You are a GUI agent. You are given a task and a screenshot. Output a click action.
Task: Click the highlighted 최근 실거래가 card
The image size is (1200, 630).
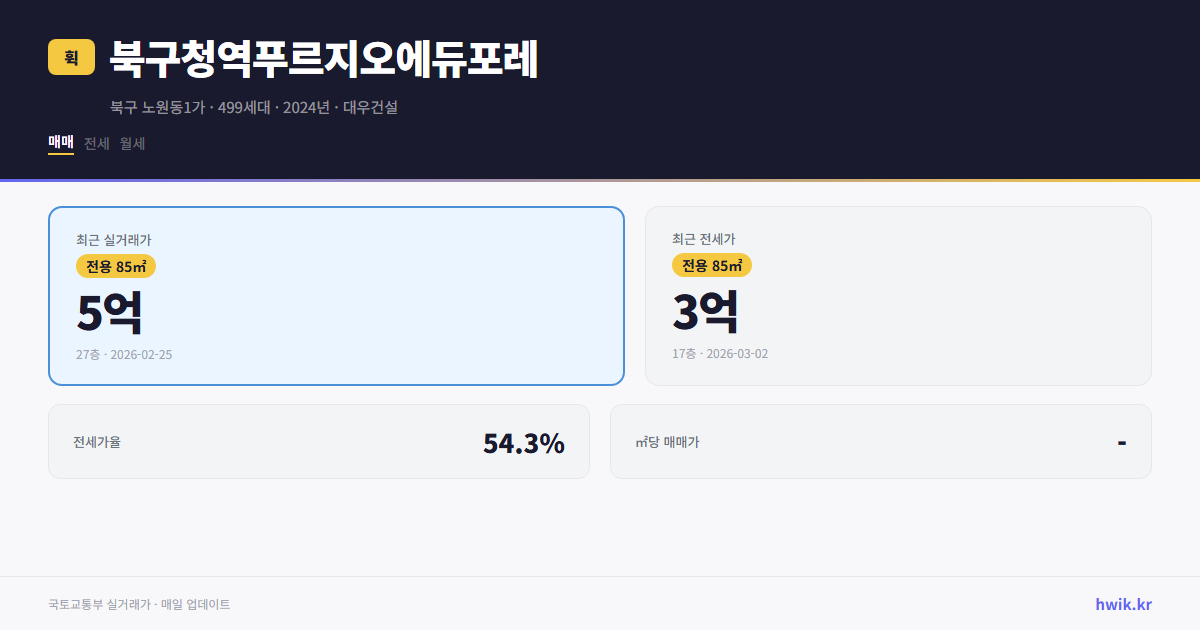click(x=336, y=295)
